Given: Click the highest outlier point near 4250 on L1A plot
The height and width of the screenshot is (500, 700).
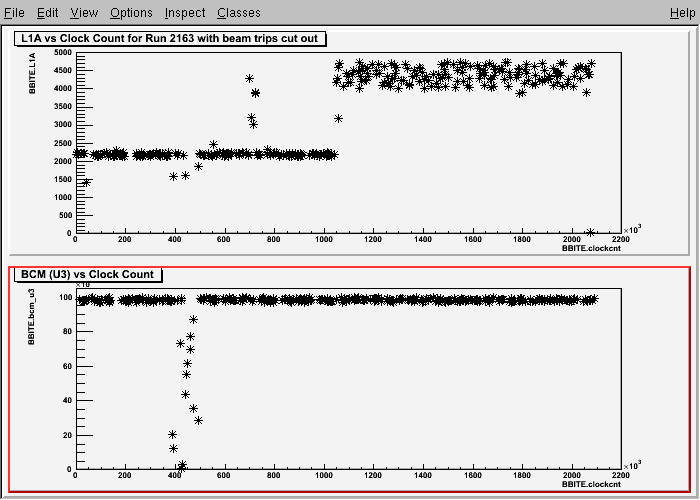Looking at the screenshot, I should [250, 79].
